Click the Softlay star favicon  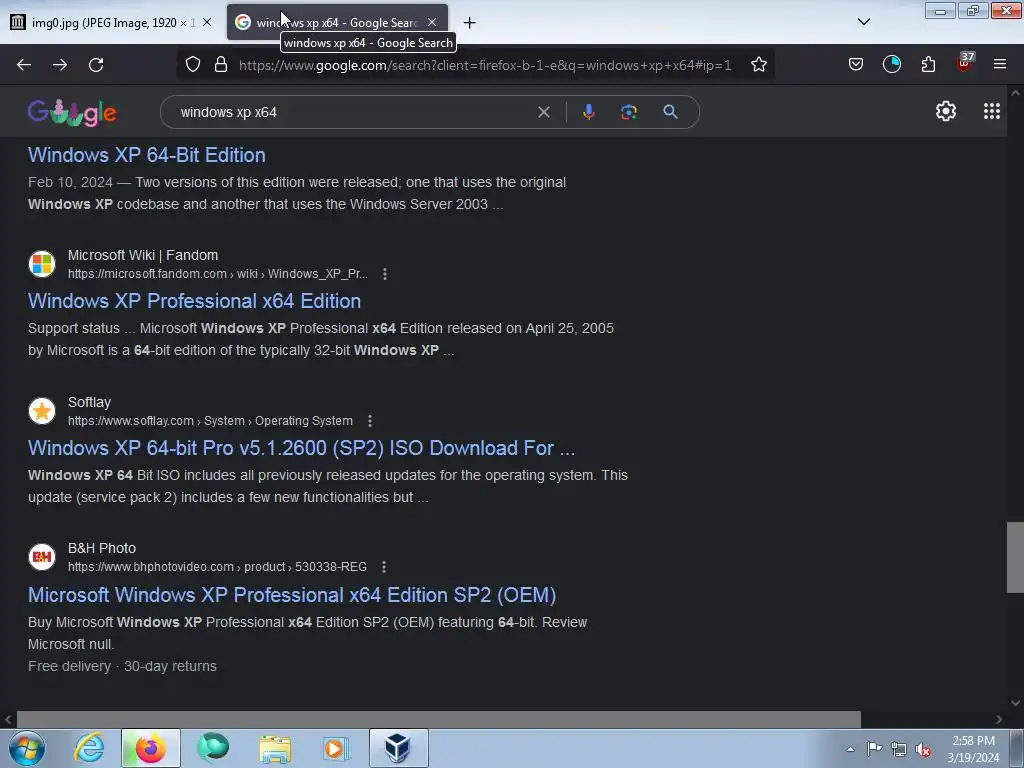pyautogui.click(x=42, y=411)
